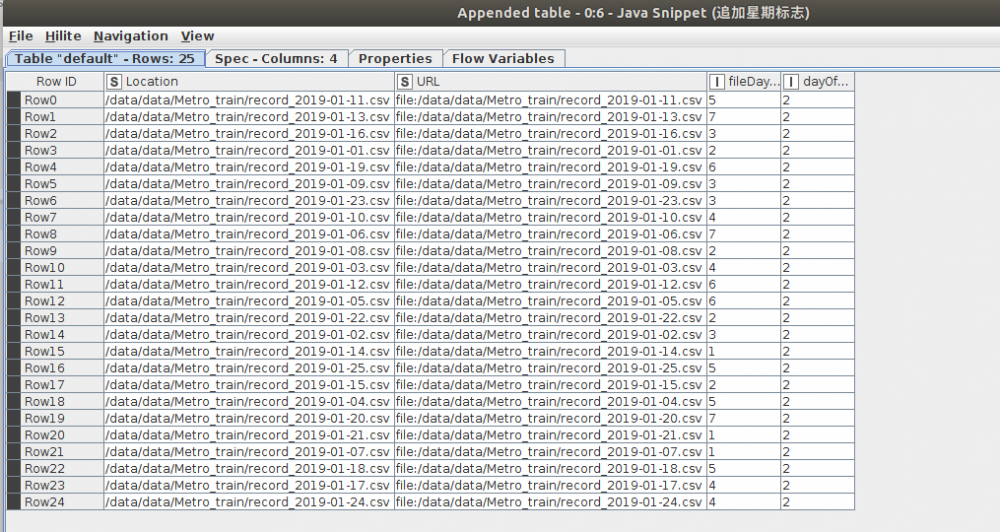Screen dimensions: 1000x532
Task: Click URL cell file:/data/data/Metro_train/record_2019-01-08.csv
Action: coord(551,251)
